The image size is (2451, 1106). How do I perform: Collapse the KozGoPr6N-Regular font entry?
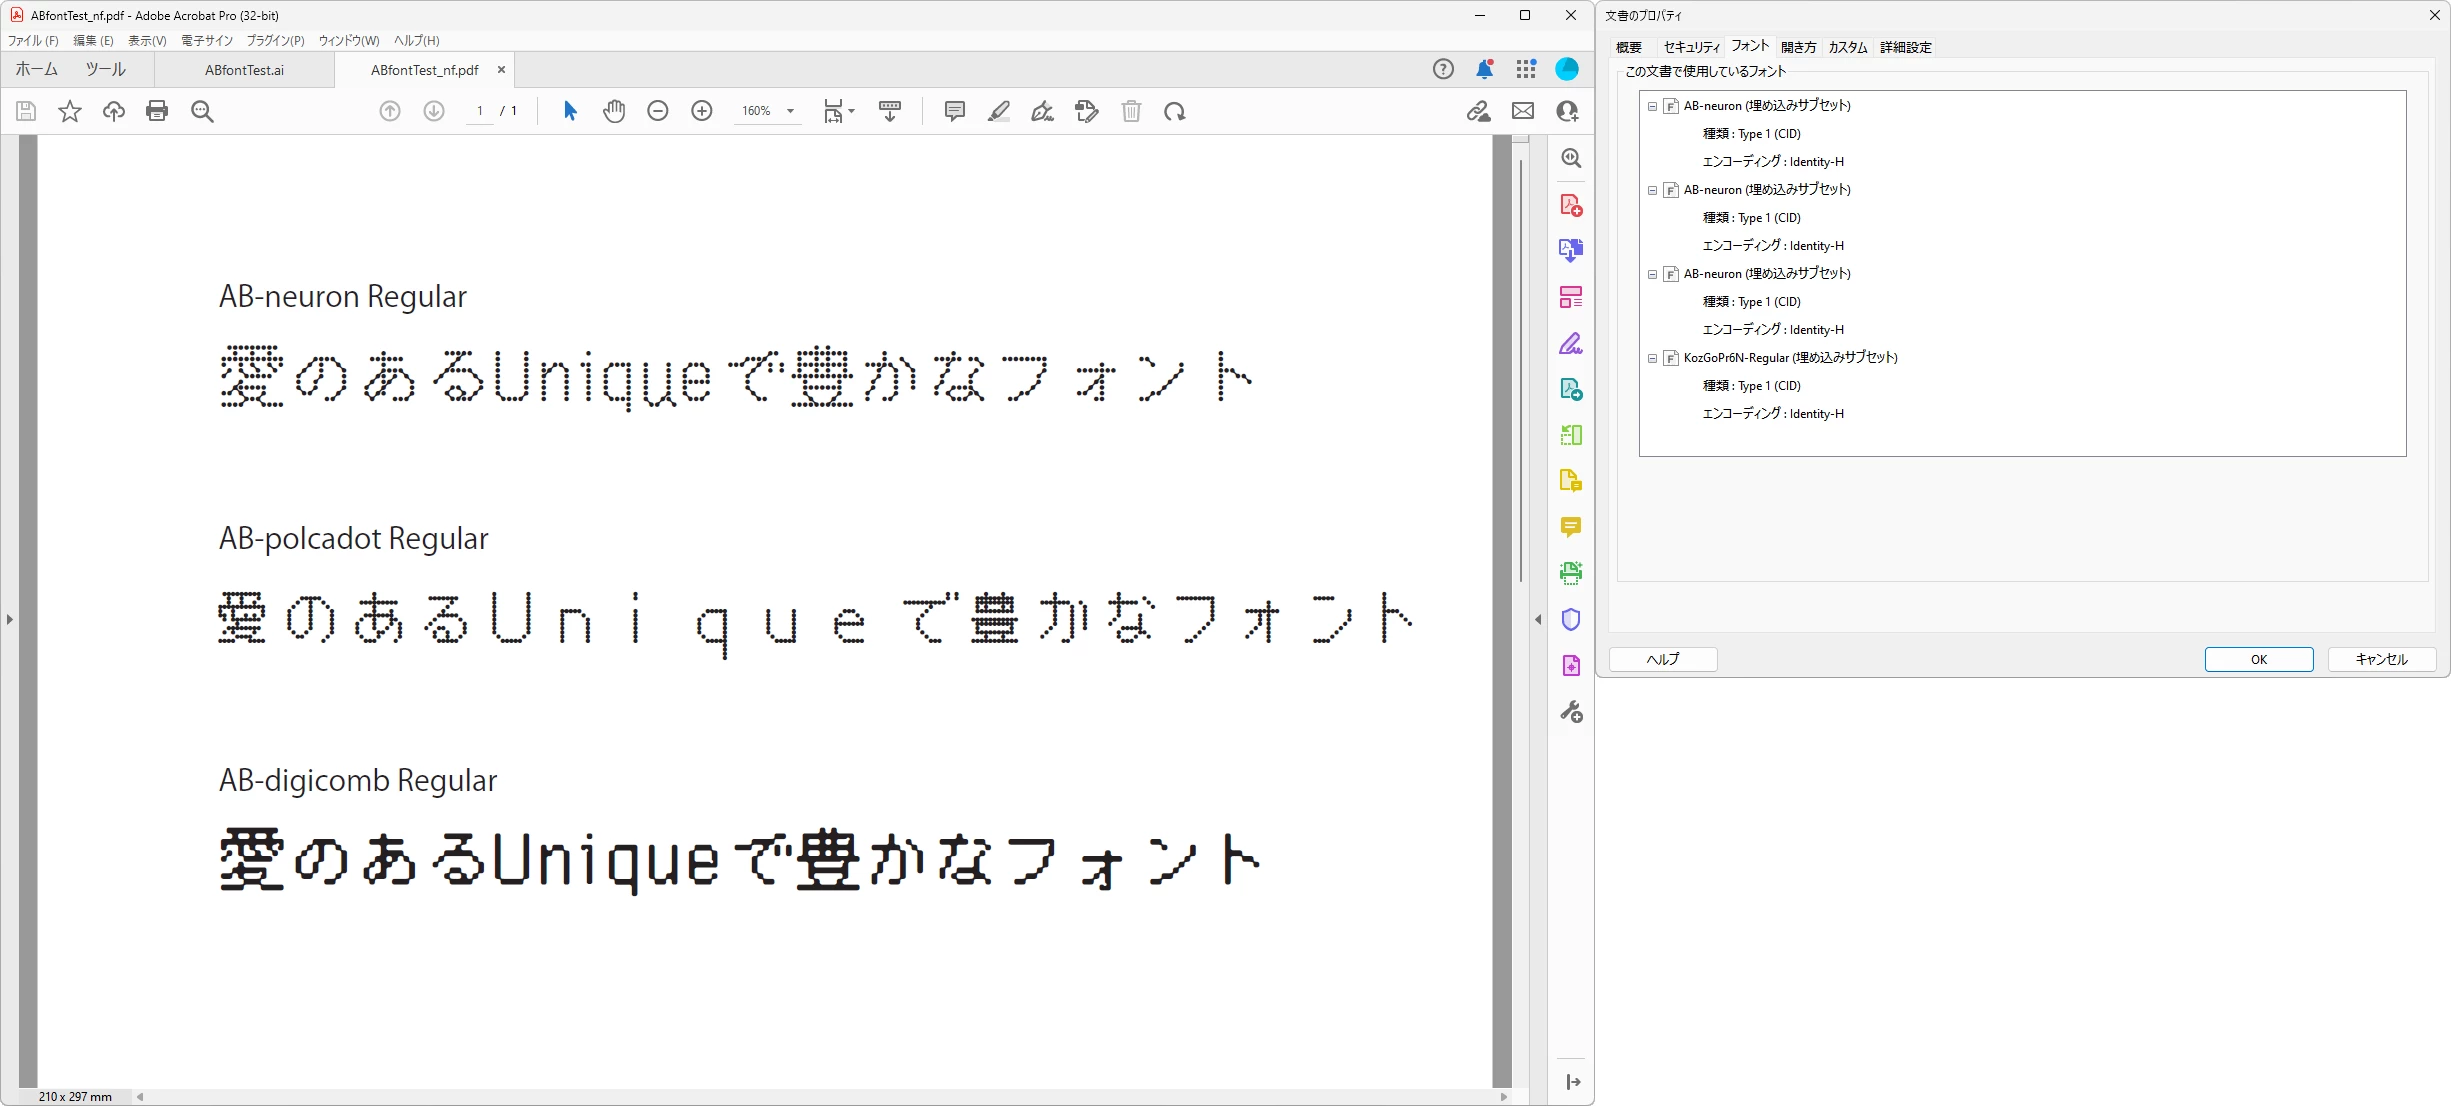[x=1652, y=358]
